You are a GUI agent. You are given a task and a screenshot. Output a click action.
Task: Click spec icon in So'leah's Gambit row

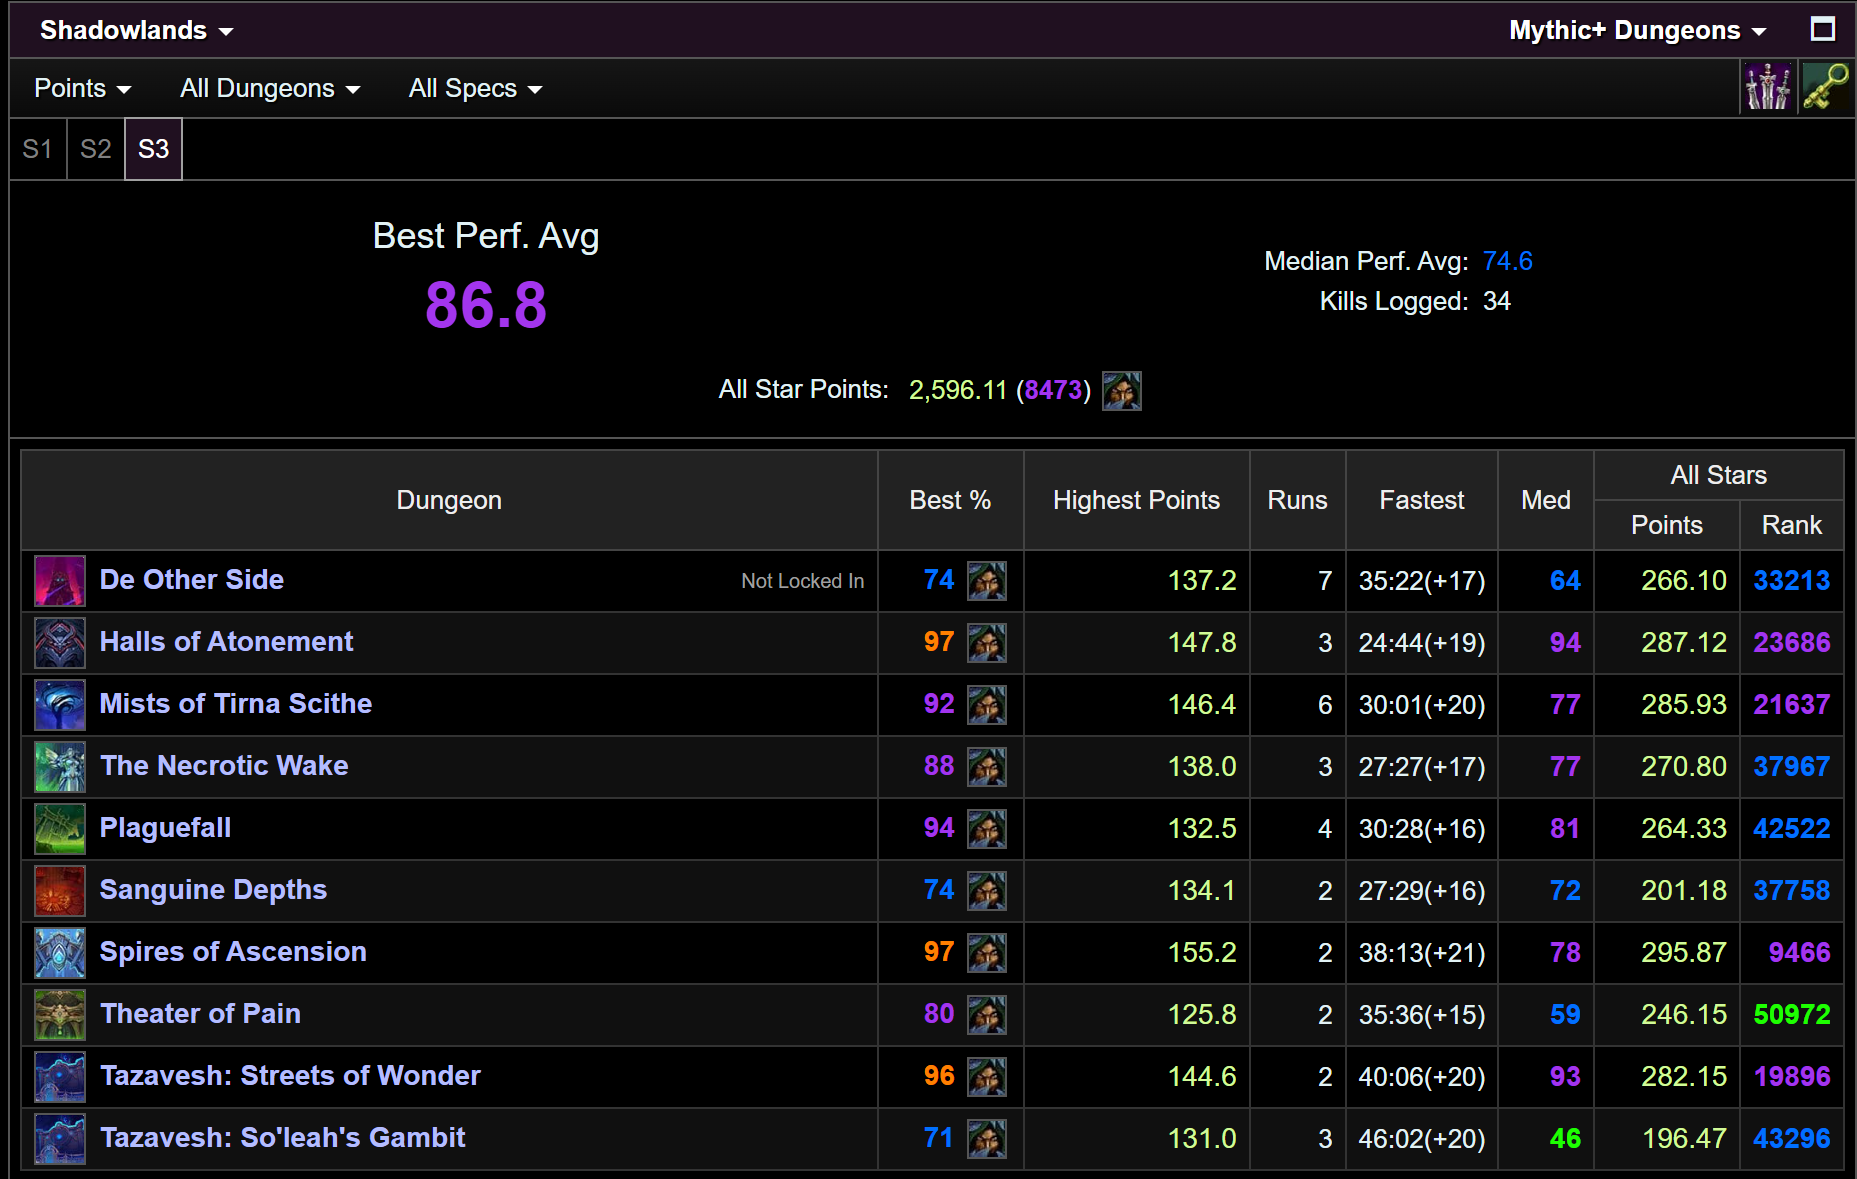[x=987, y=1139]
